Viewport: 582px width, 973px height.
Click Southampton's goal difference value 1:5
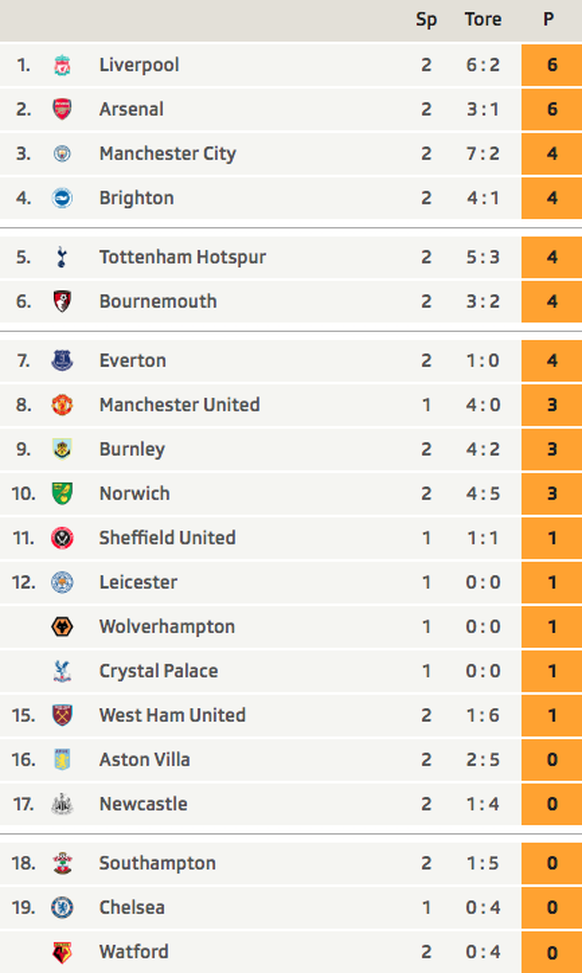[483, 863]
